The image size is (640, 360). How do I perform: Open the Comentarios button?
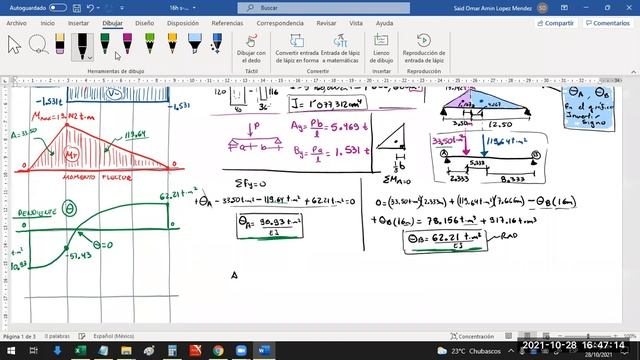pos(608,23)
